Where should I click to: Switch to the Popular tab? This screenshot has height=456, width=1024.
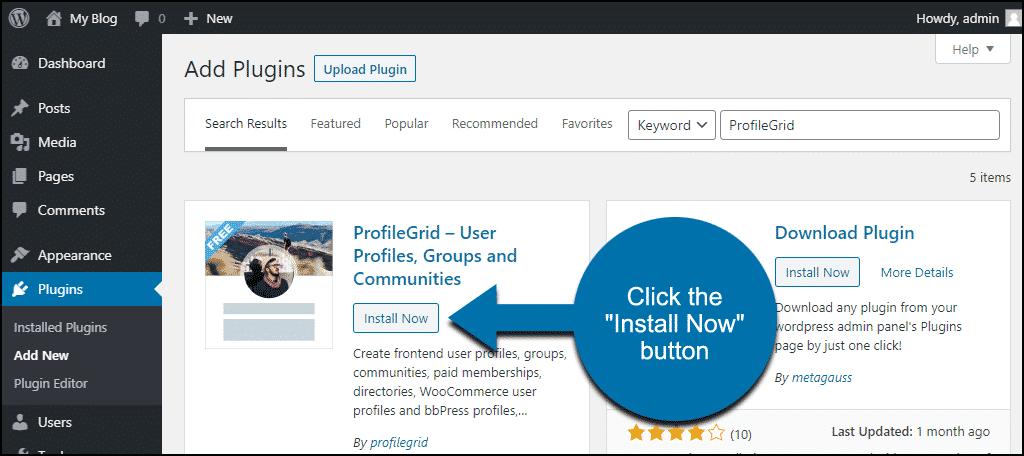coord(406,123)
